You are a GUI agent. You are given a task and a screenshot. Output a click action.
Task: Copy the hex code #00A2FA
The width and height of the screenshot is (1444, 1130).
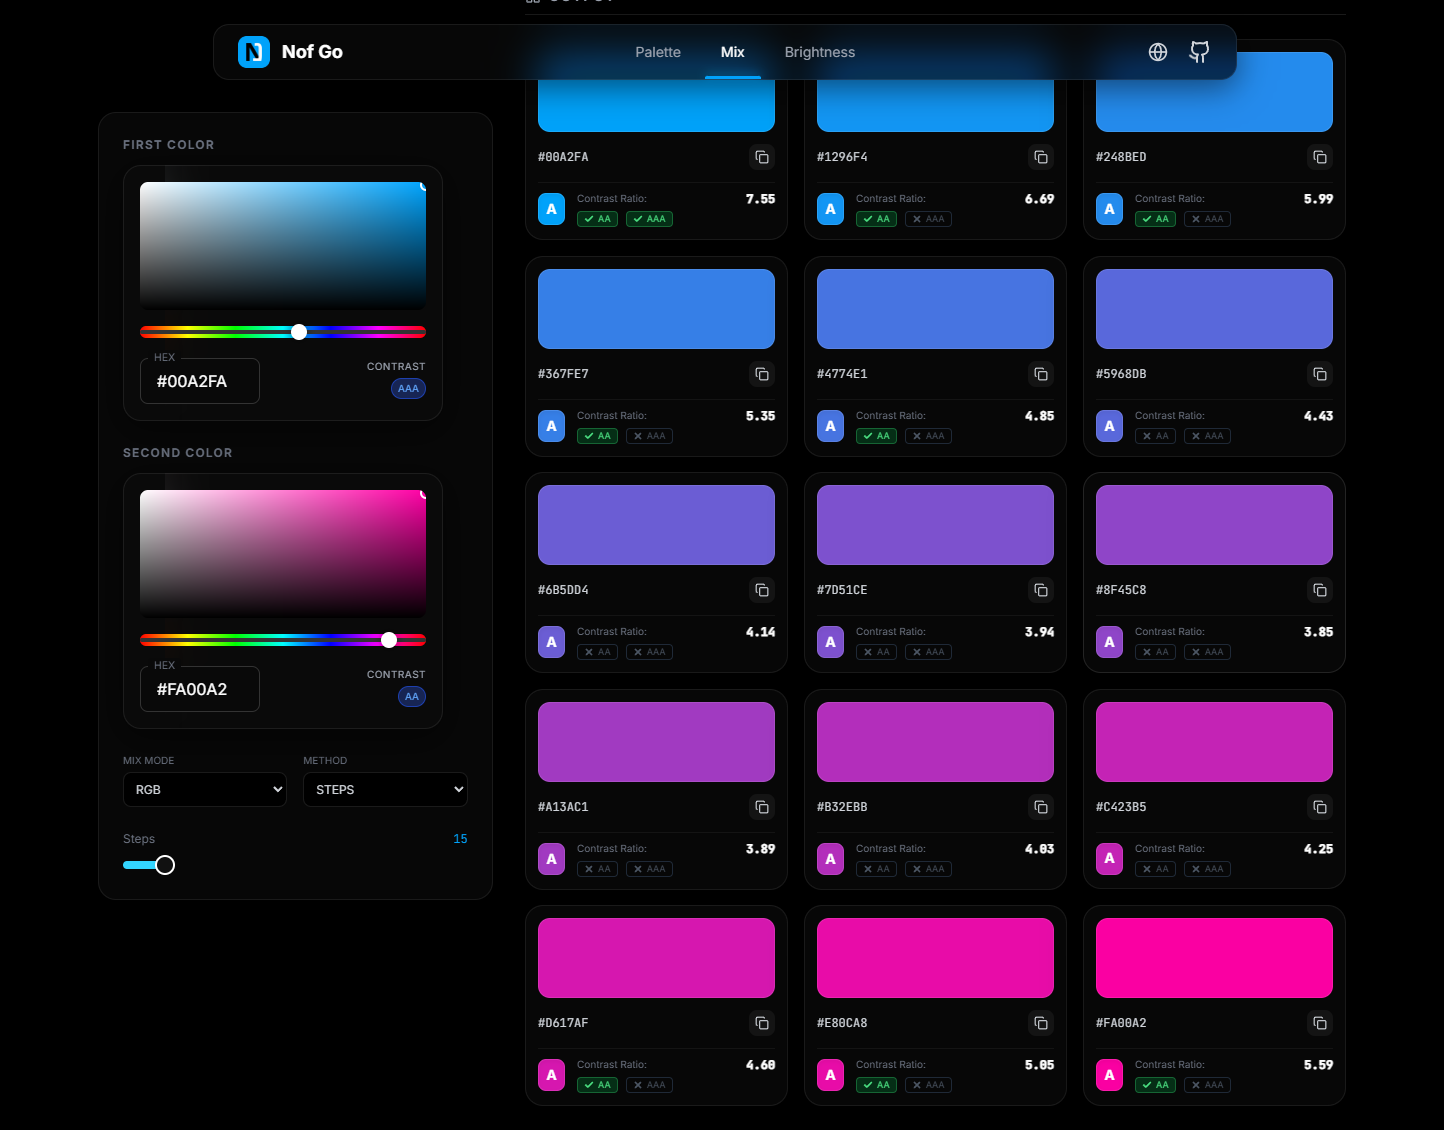[x=761, y=157]
